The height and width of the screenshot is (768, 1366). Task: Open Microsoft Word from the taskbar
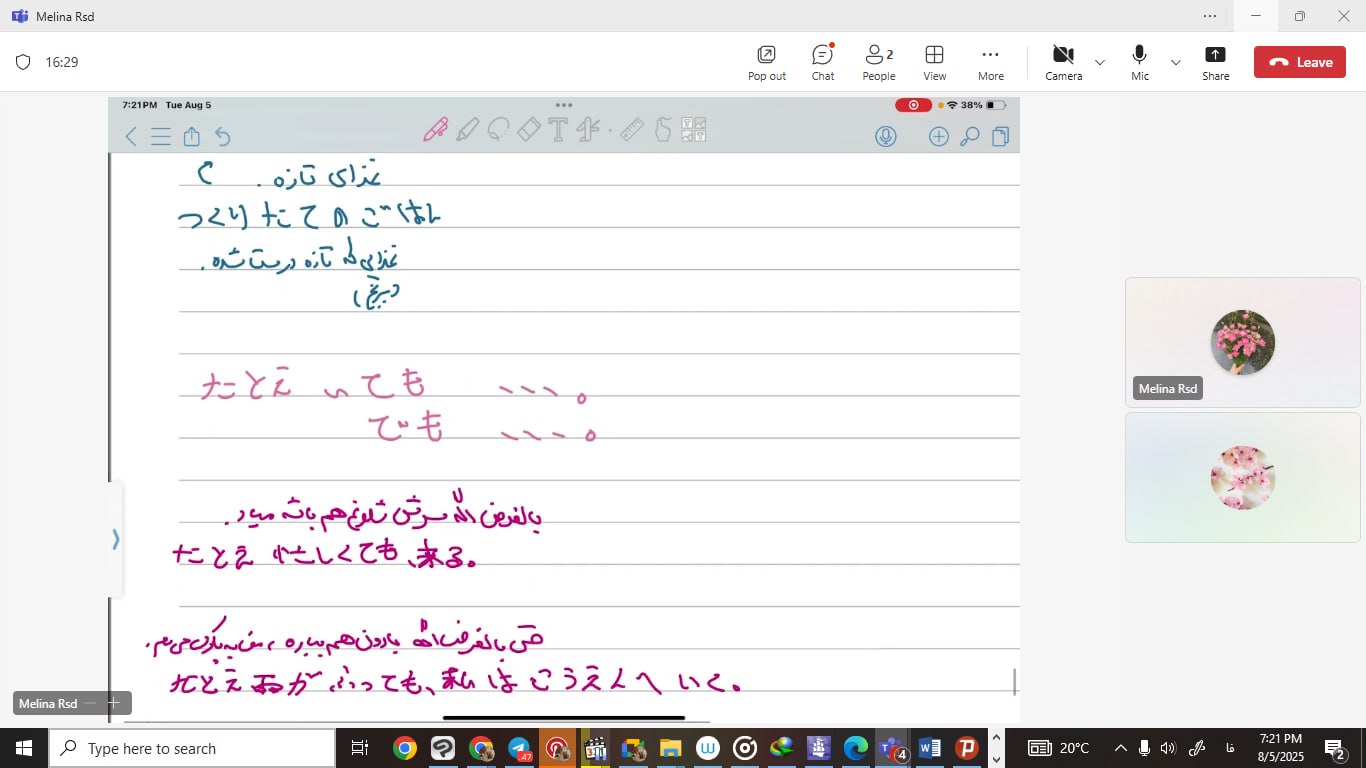929,748
